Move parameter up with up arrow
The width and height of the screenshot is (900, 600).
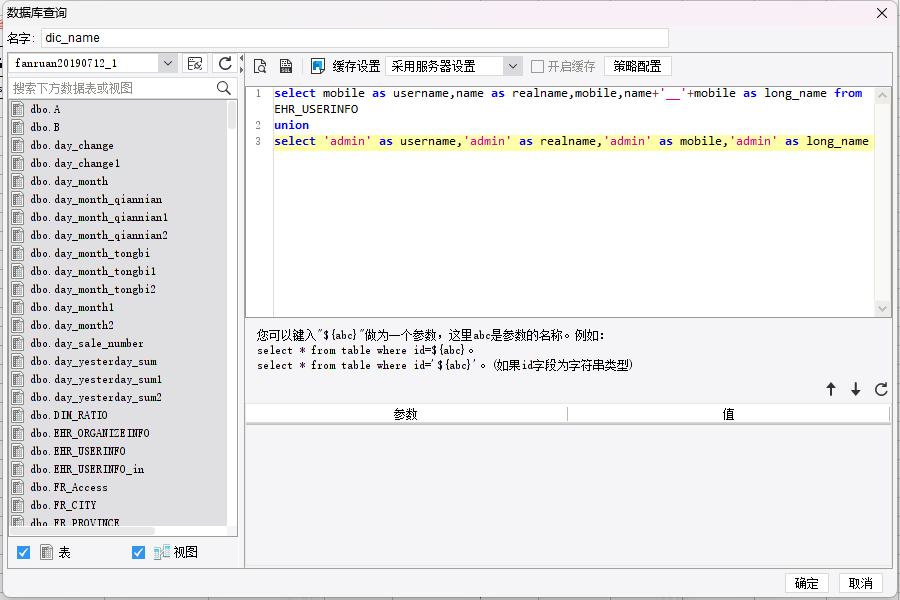pyautogui.click(x=831, y=390)
